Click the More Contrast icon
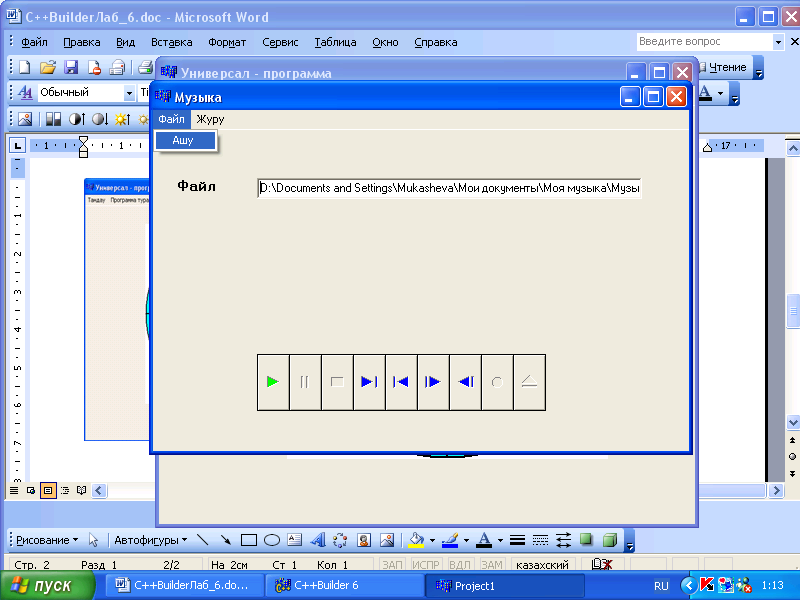The height and width of the screenshot is (600, 800). 77,119
